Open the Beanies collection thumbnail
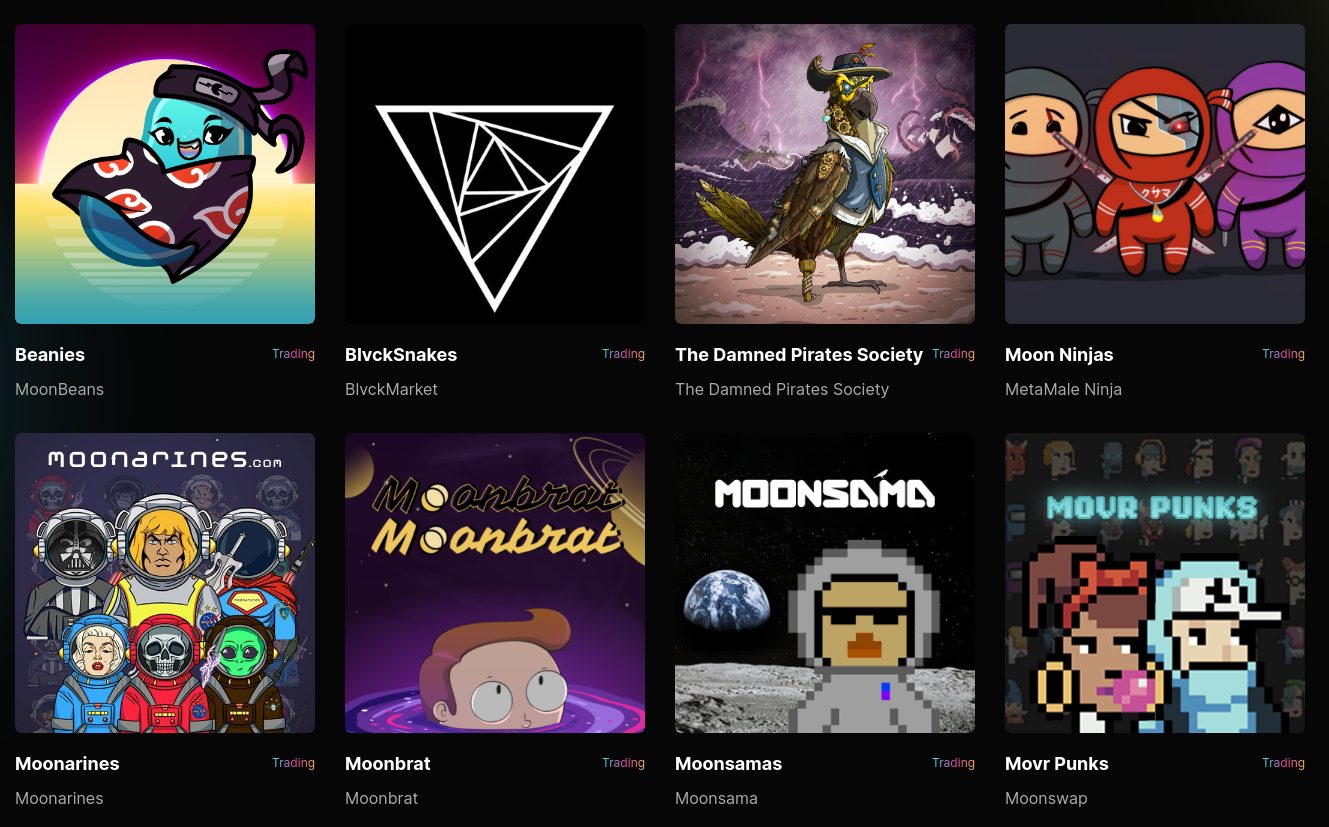1329x827 pixels. pos(165,174)
